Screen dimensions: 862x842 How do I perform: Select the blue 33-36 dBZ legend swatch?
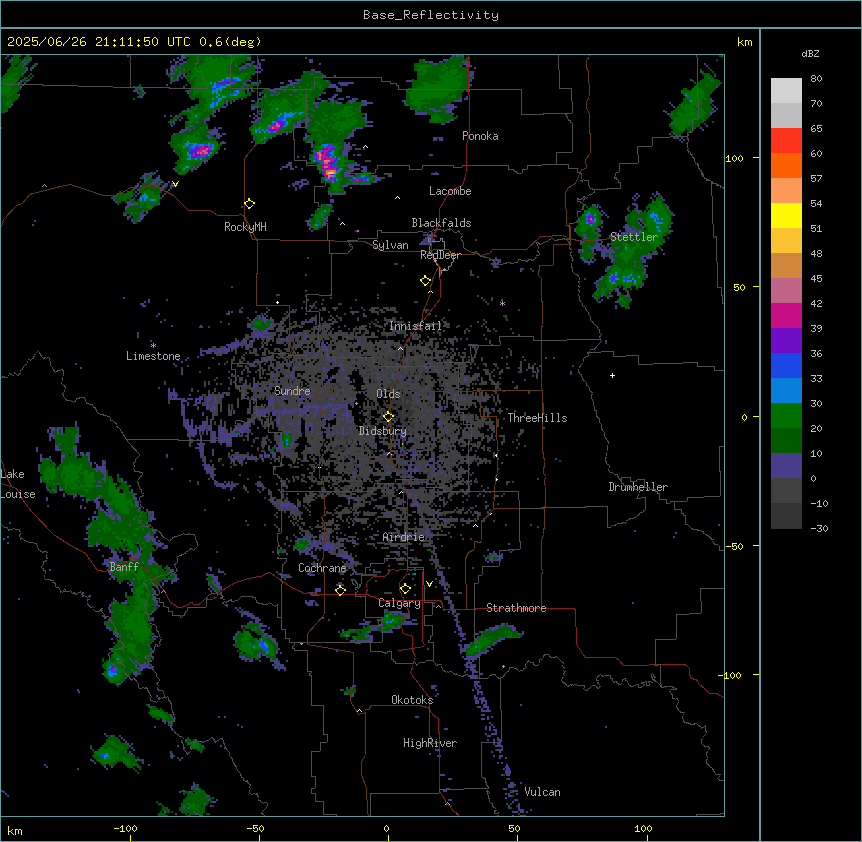(x=786, y=365)
